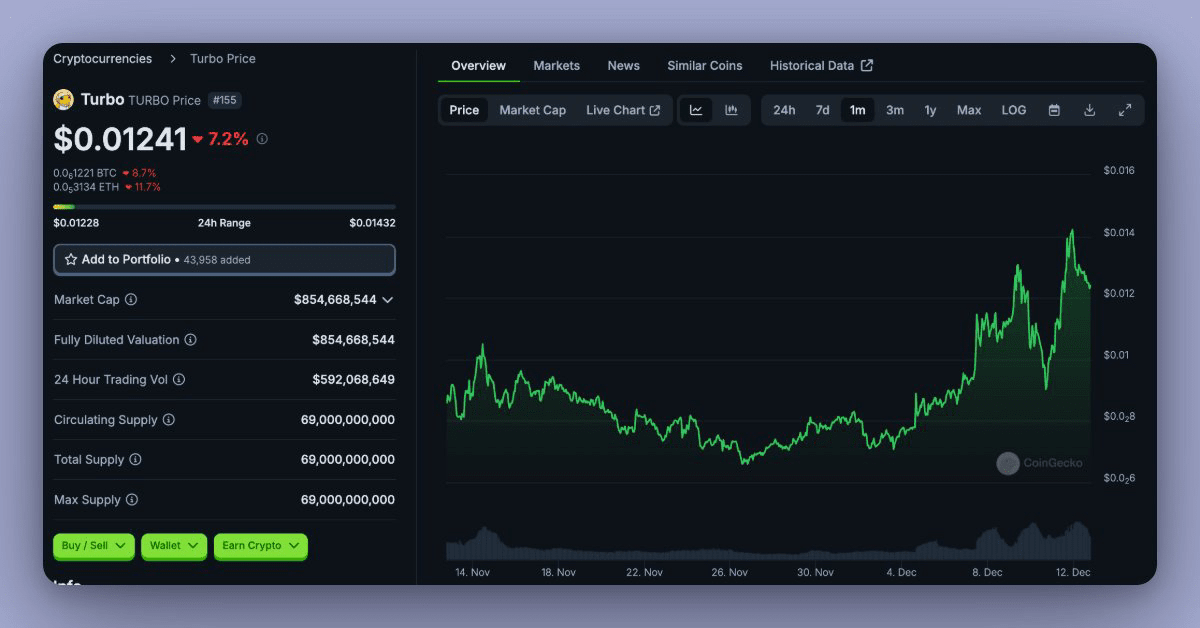1200x628 pixels.
Task: Click the 8. Dec axis label
Action: pos(986,572)
